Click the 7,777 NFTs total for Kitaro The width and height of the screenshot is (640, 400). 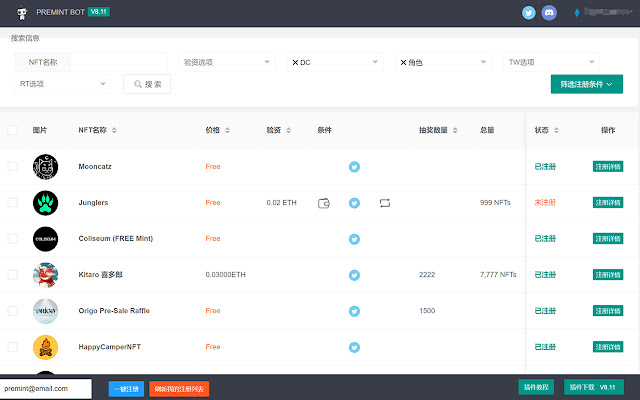498,275
